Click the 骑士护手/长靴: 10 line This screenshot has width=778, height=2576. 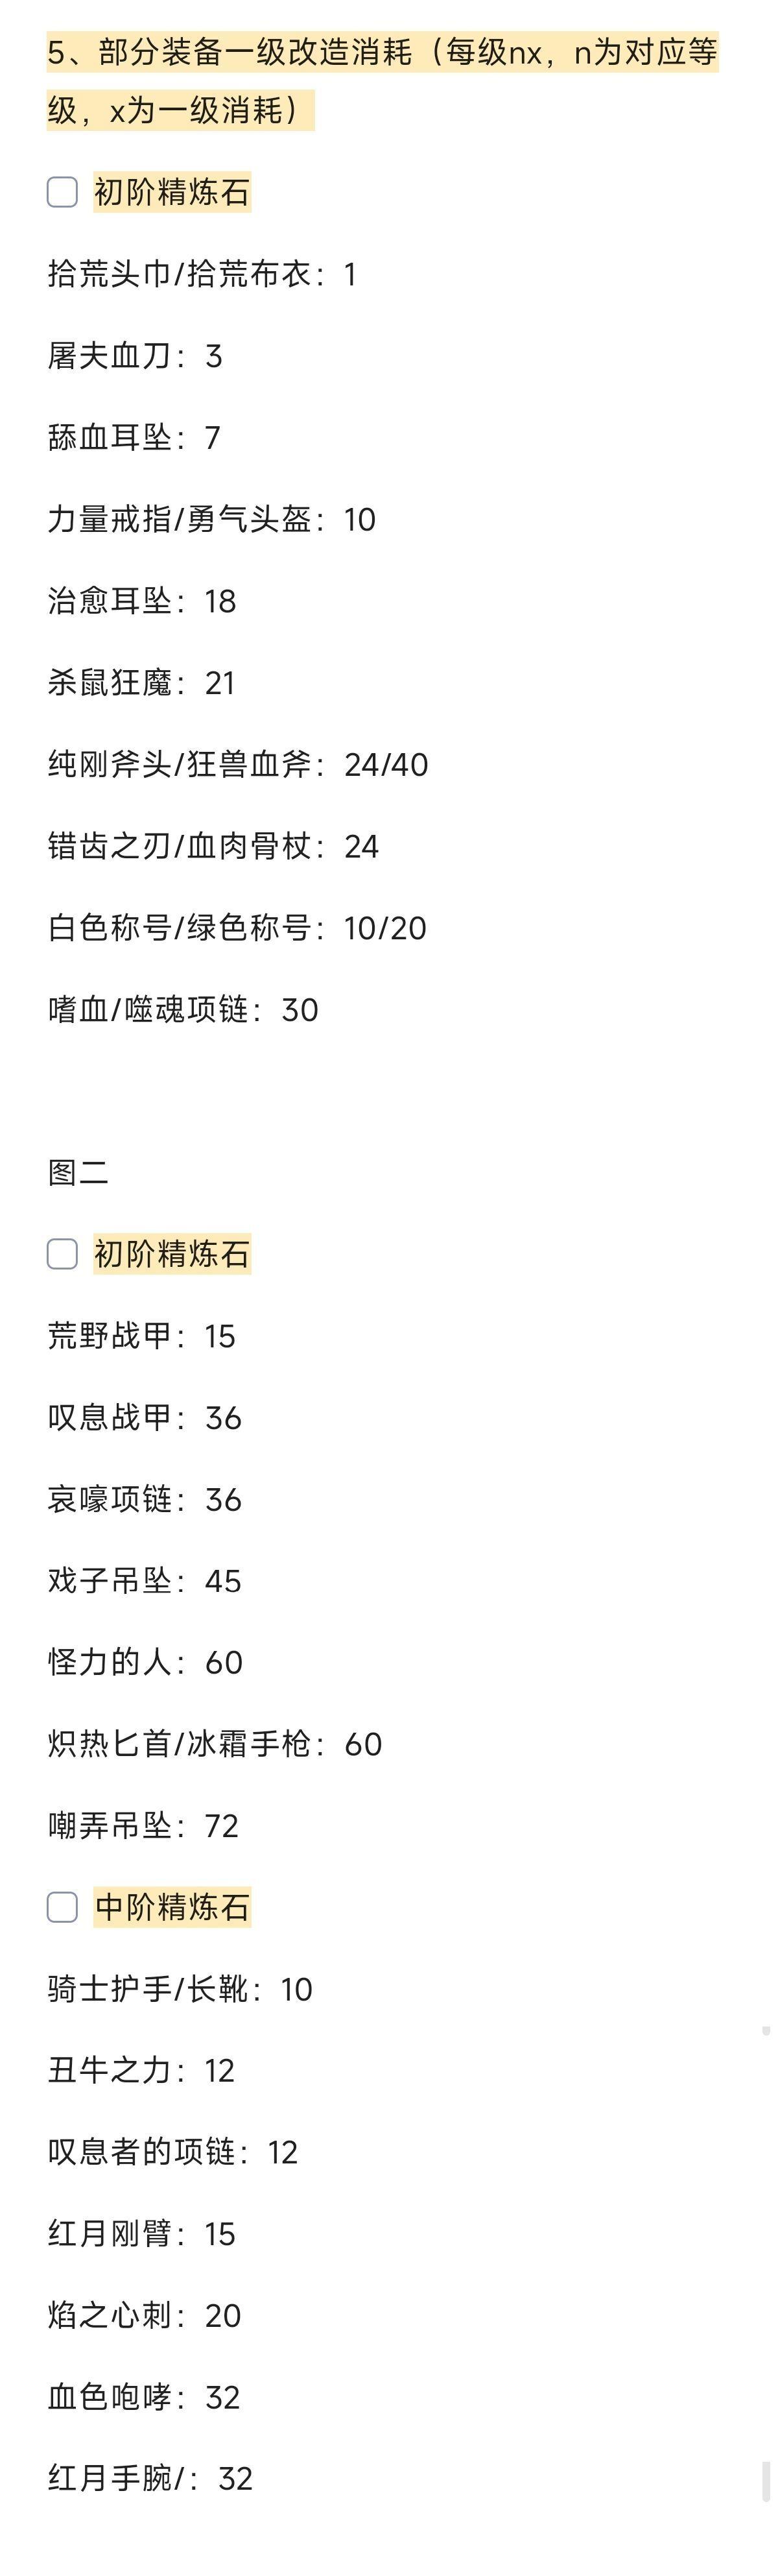(x=180, y=1989)
